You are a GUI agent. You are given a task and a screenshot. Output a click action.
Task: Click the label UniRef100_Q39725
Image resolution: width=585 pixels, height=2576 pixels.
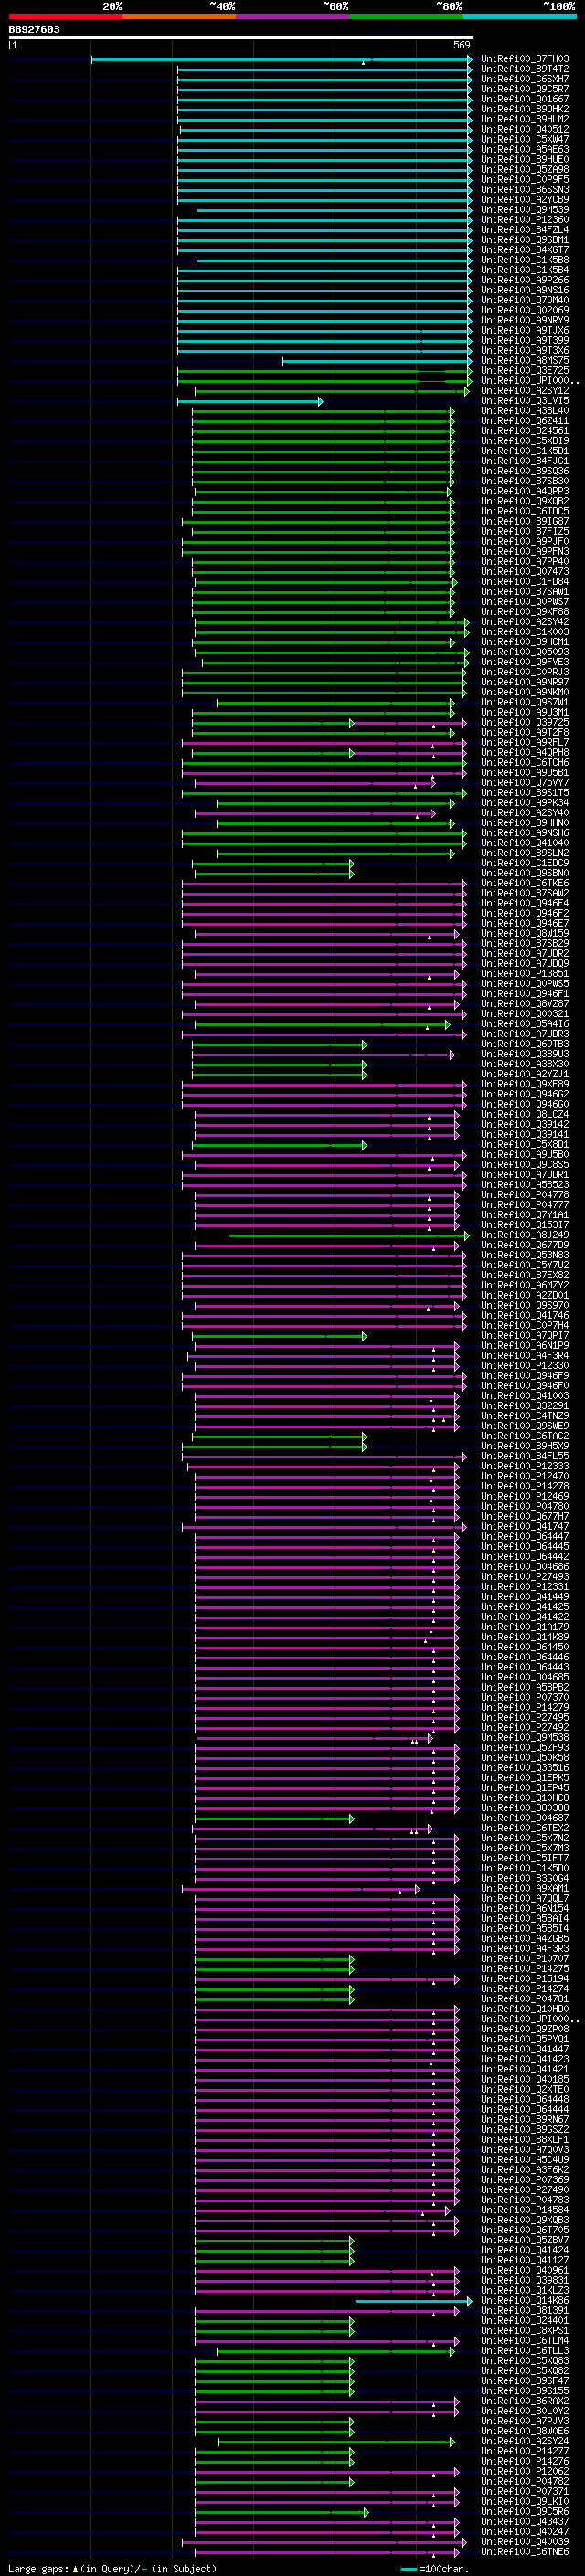click(x=525, y=722)
